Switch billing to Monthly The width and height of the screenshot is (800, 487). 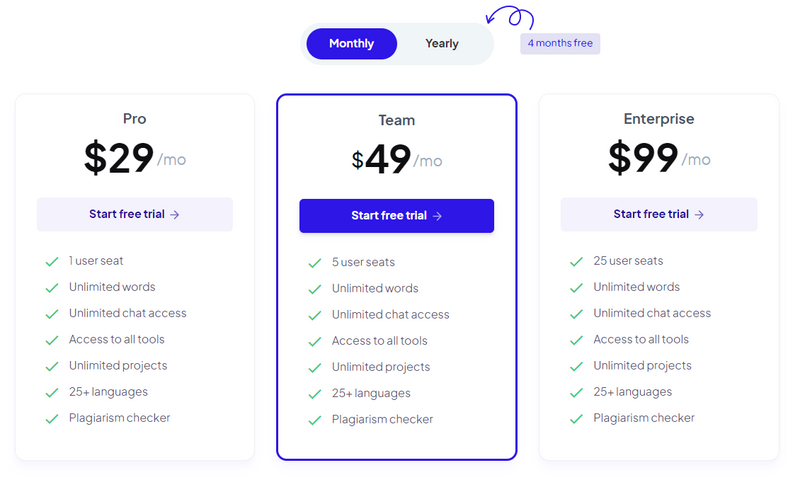pos(352,44)
